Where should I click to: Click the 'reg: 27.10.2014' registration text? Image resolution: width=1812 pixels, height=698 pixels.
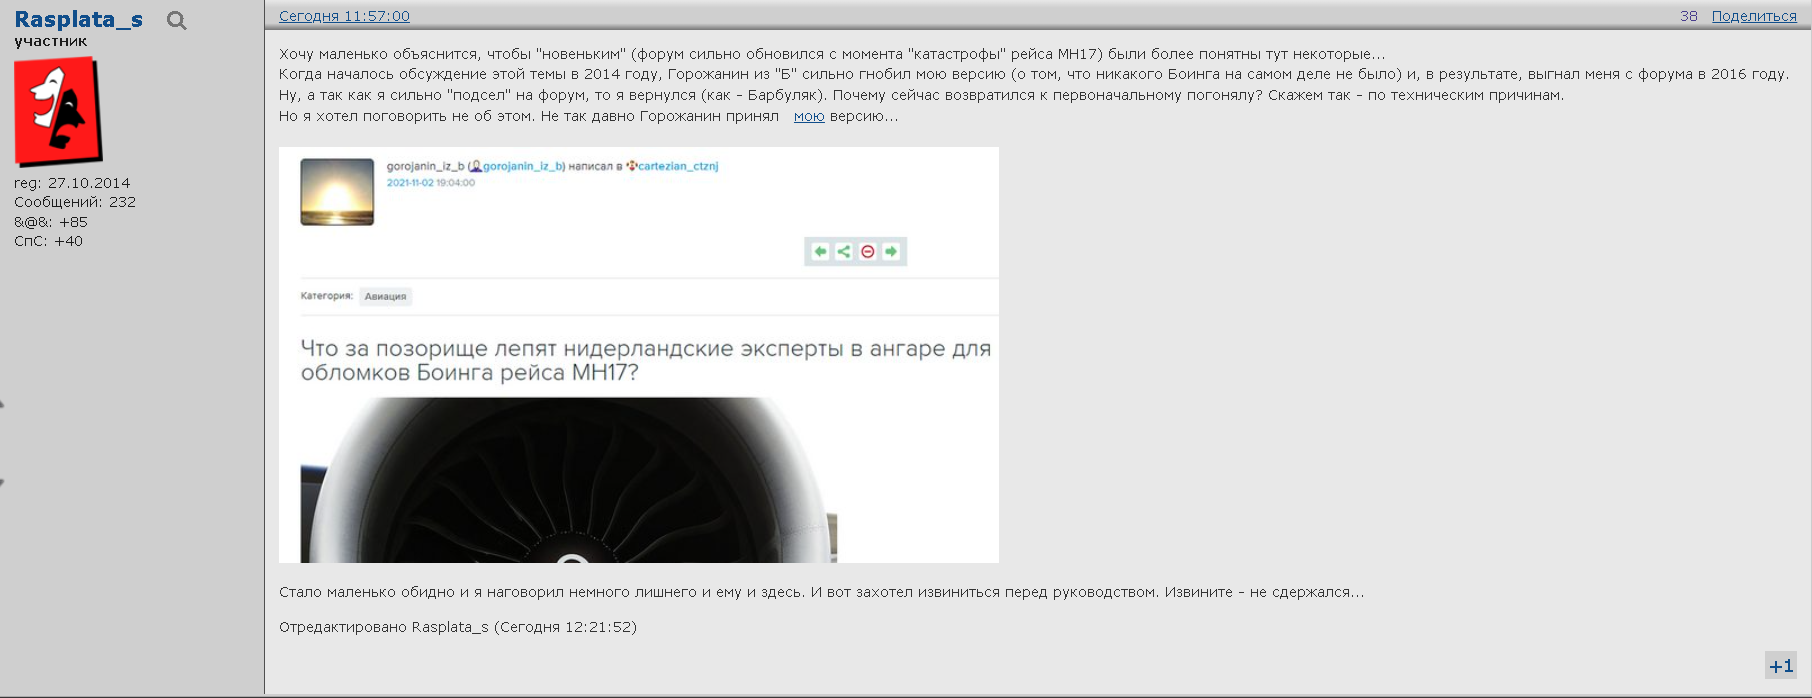72,183
